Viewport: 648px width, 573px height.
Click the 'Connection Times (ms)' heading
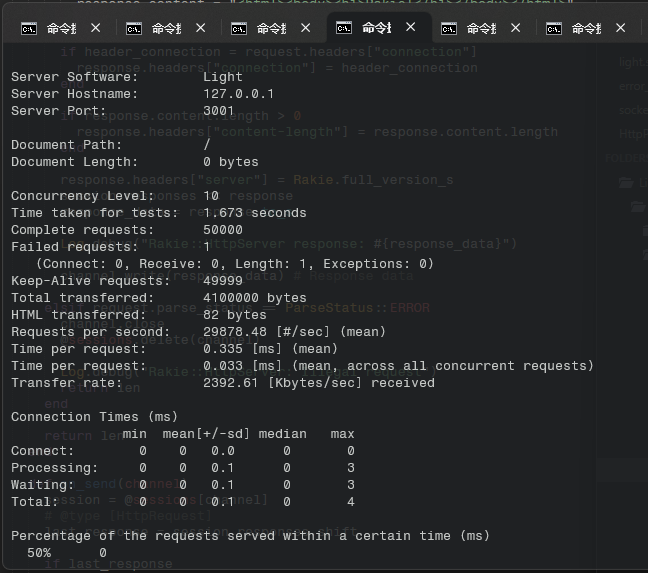pos(94,417)
